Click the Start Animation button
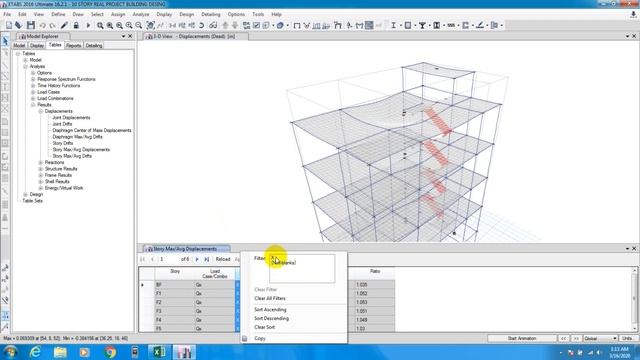 coord(522,338)
